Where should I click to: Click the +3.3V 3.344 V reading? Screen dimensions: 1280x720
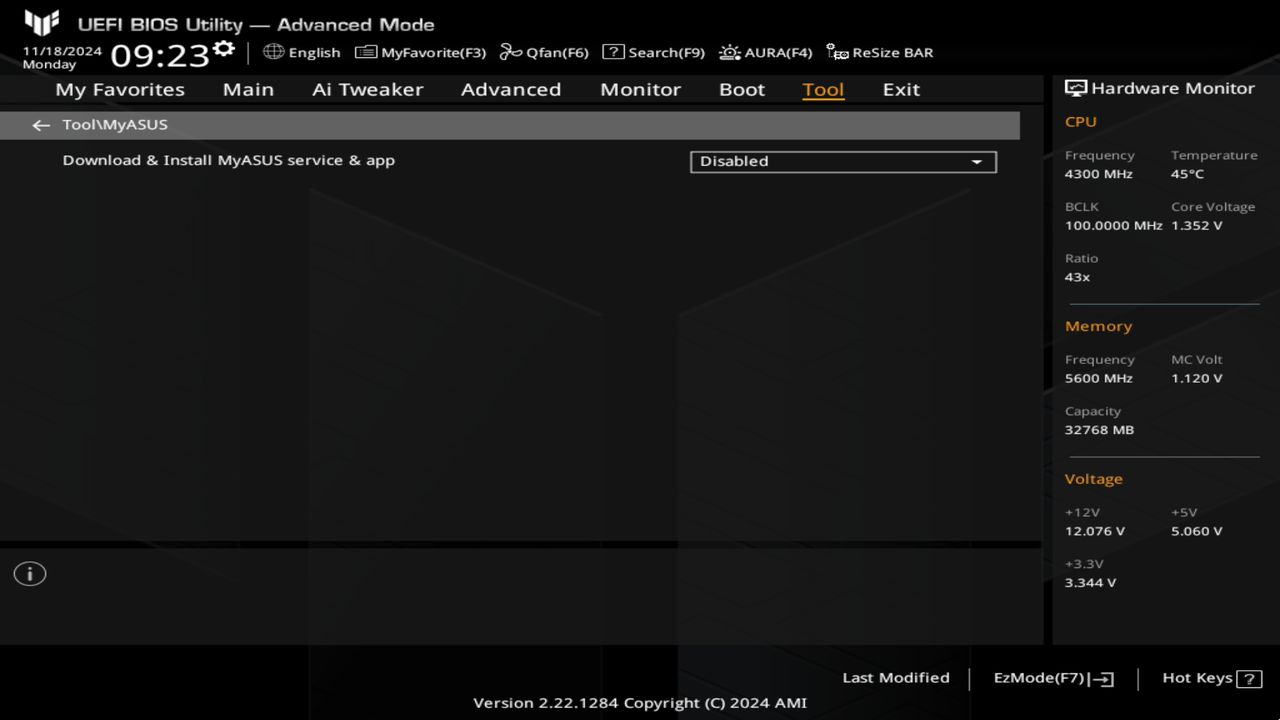click(1091, 582)
